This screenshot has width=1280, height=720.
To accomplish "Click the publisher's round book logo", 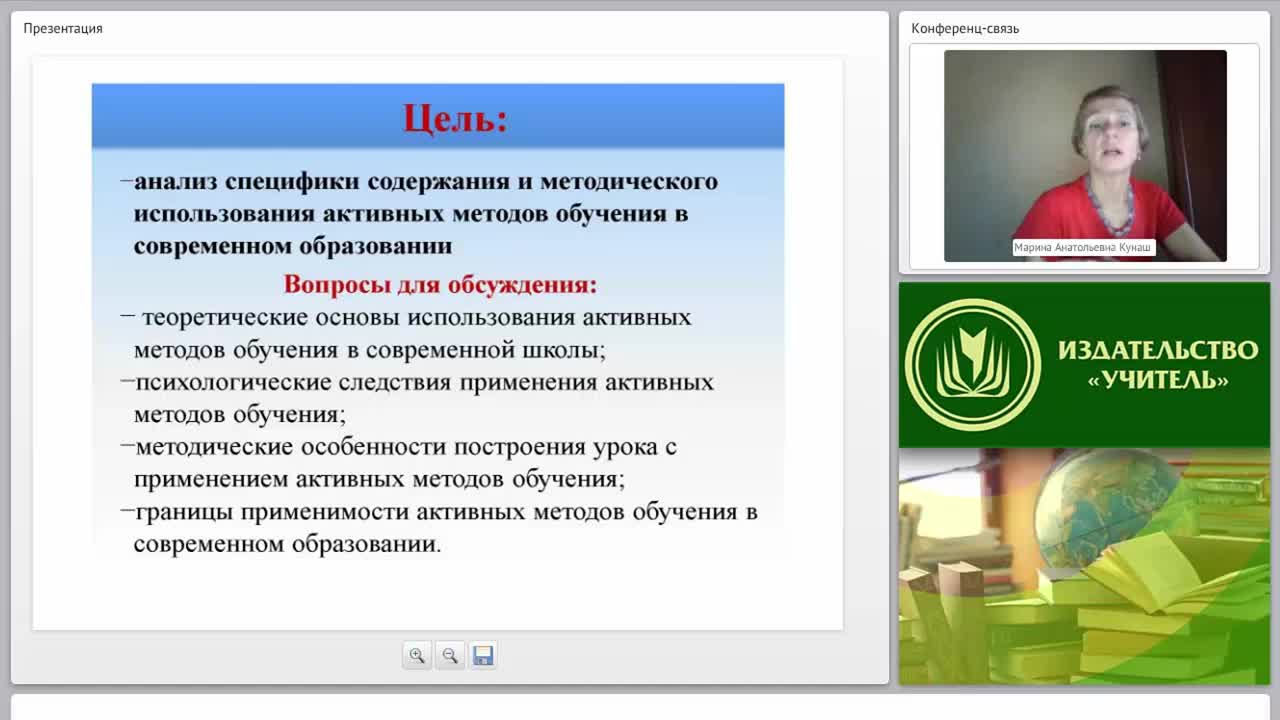I will point(972,365).
